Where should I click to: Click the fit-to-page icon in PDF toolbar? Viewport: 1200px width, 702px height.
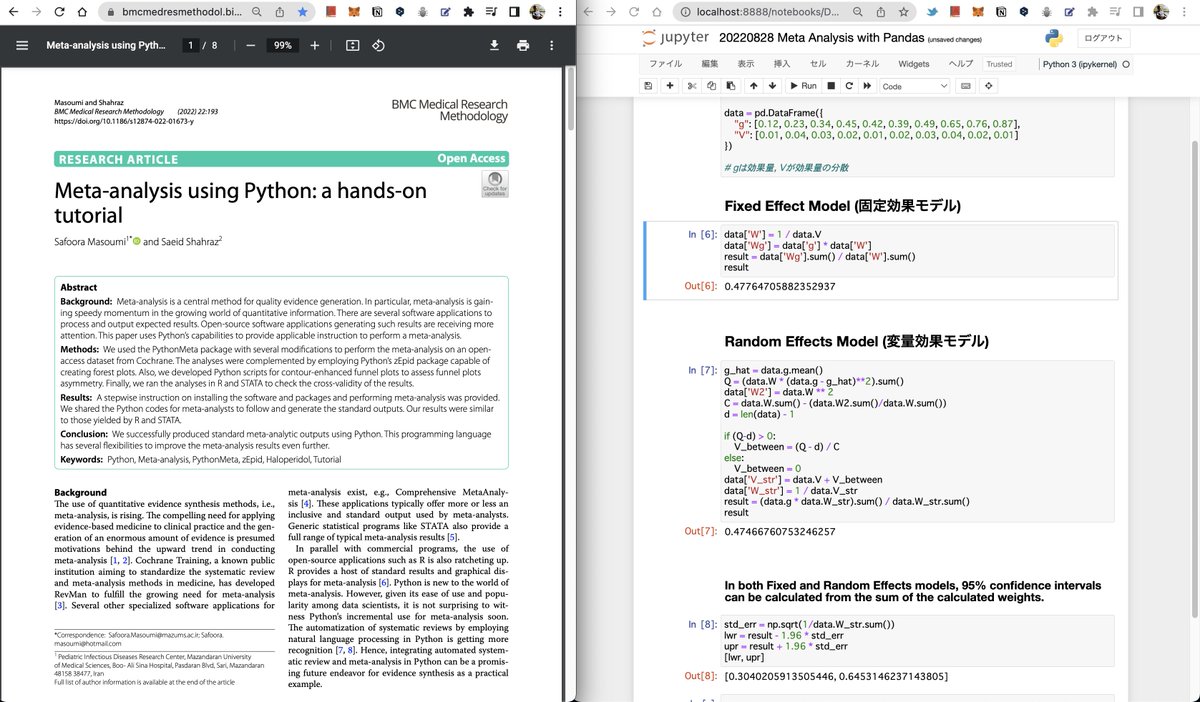352,46
